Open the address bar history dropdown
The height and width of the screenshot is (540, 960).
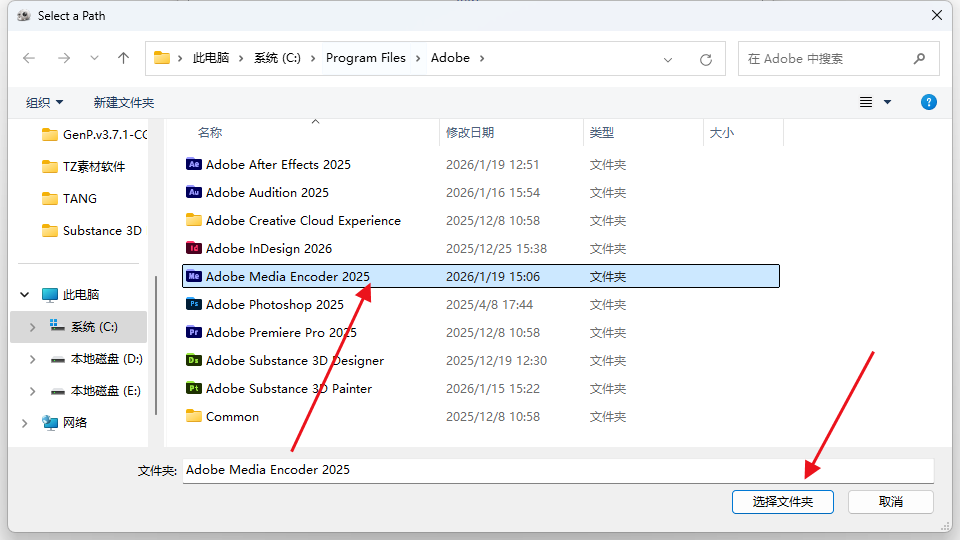[x=668, y=59]
